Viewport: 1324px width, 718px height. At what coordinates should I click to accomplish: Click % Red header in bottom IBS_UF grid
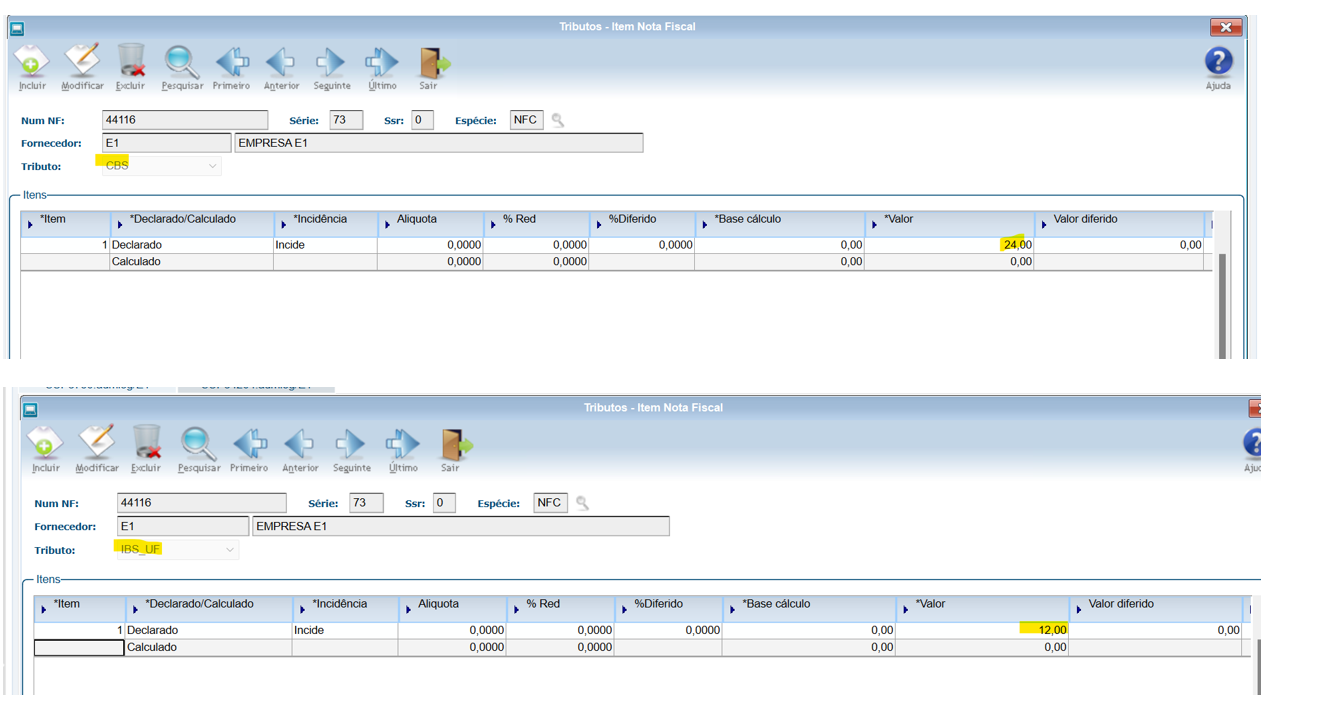[x=560, y=607]
